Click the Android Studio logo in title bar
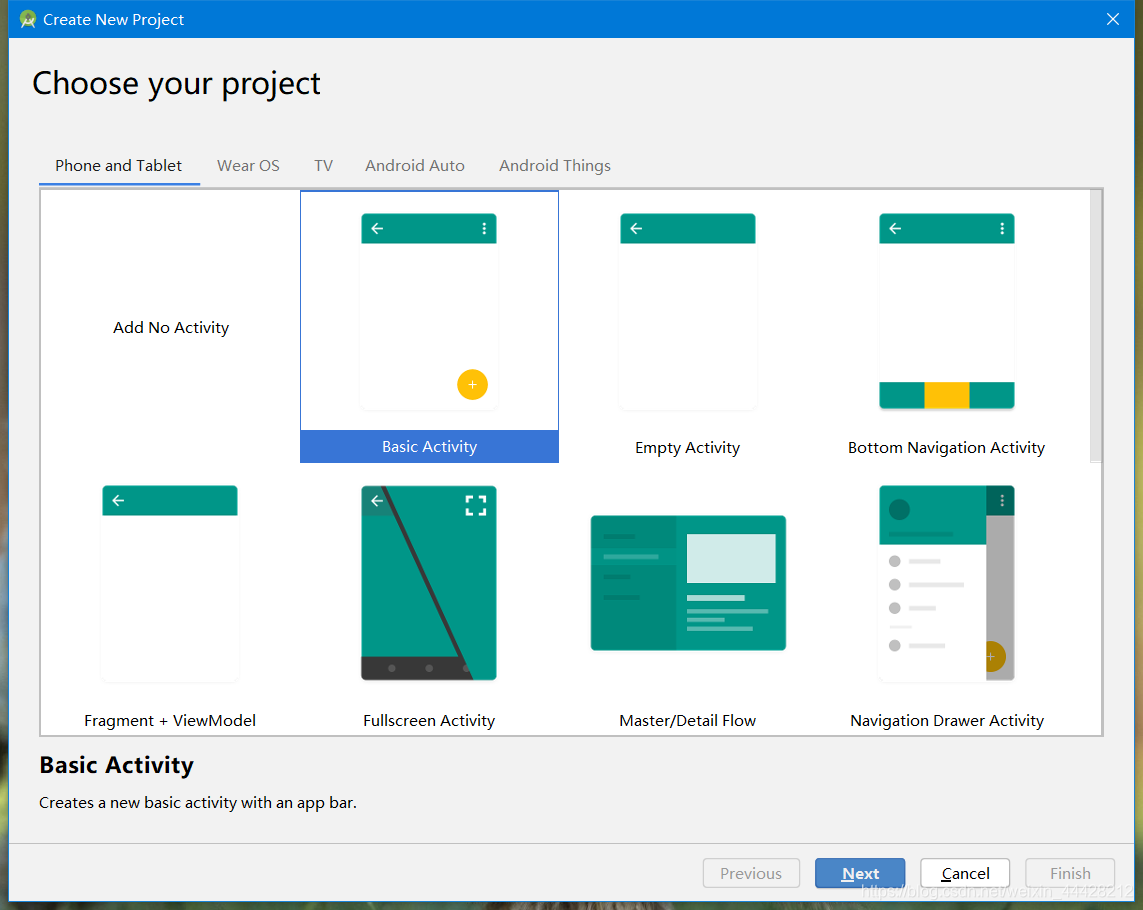 [28, 20]
